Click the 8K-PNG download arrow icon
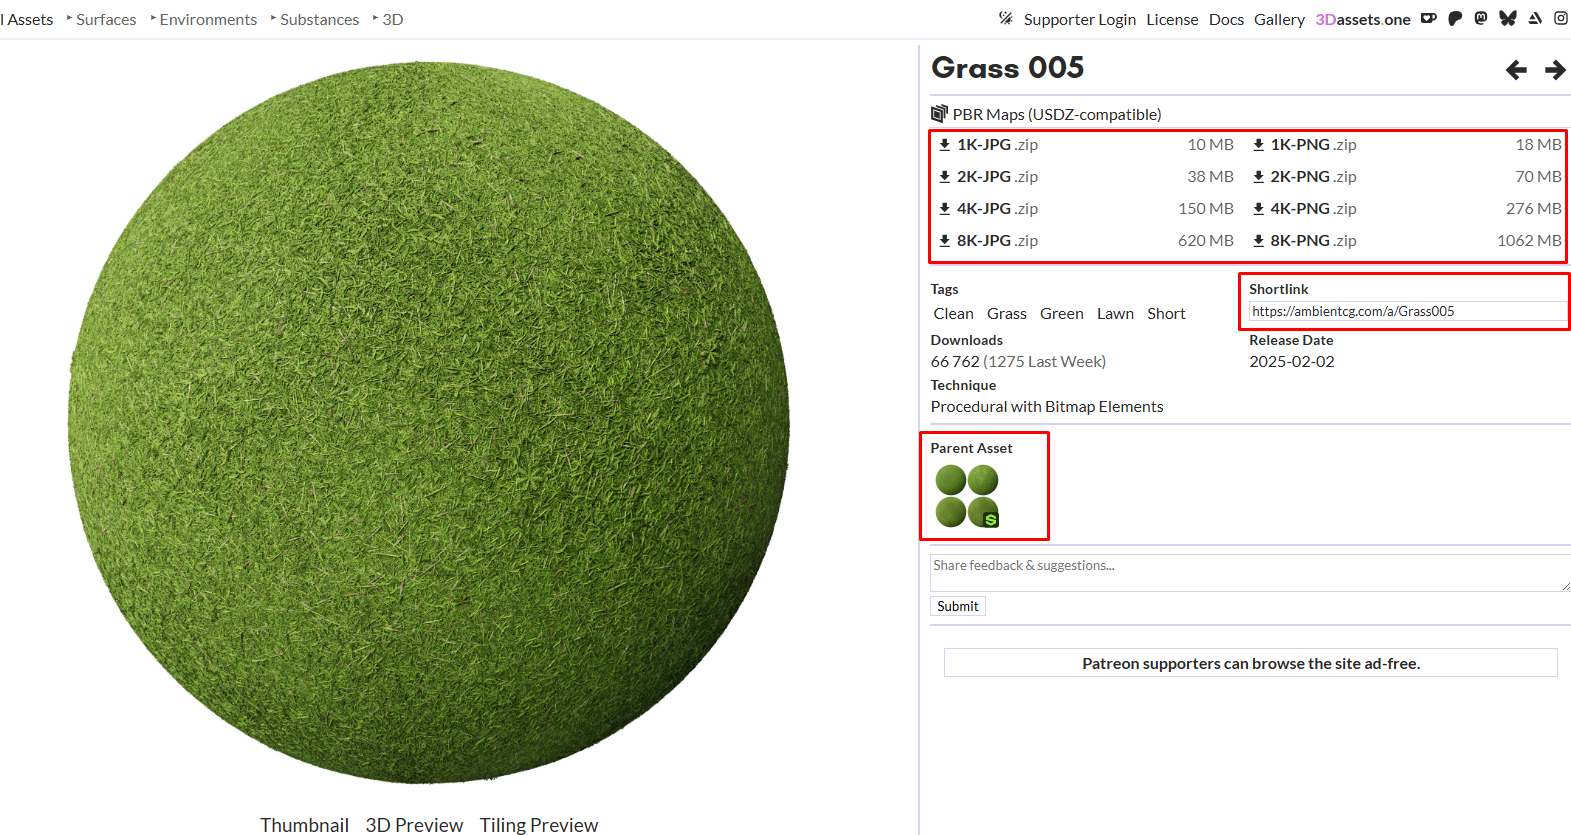This screenshot has height=835, width=1571. tap(1258, 240)
